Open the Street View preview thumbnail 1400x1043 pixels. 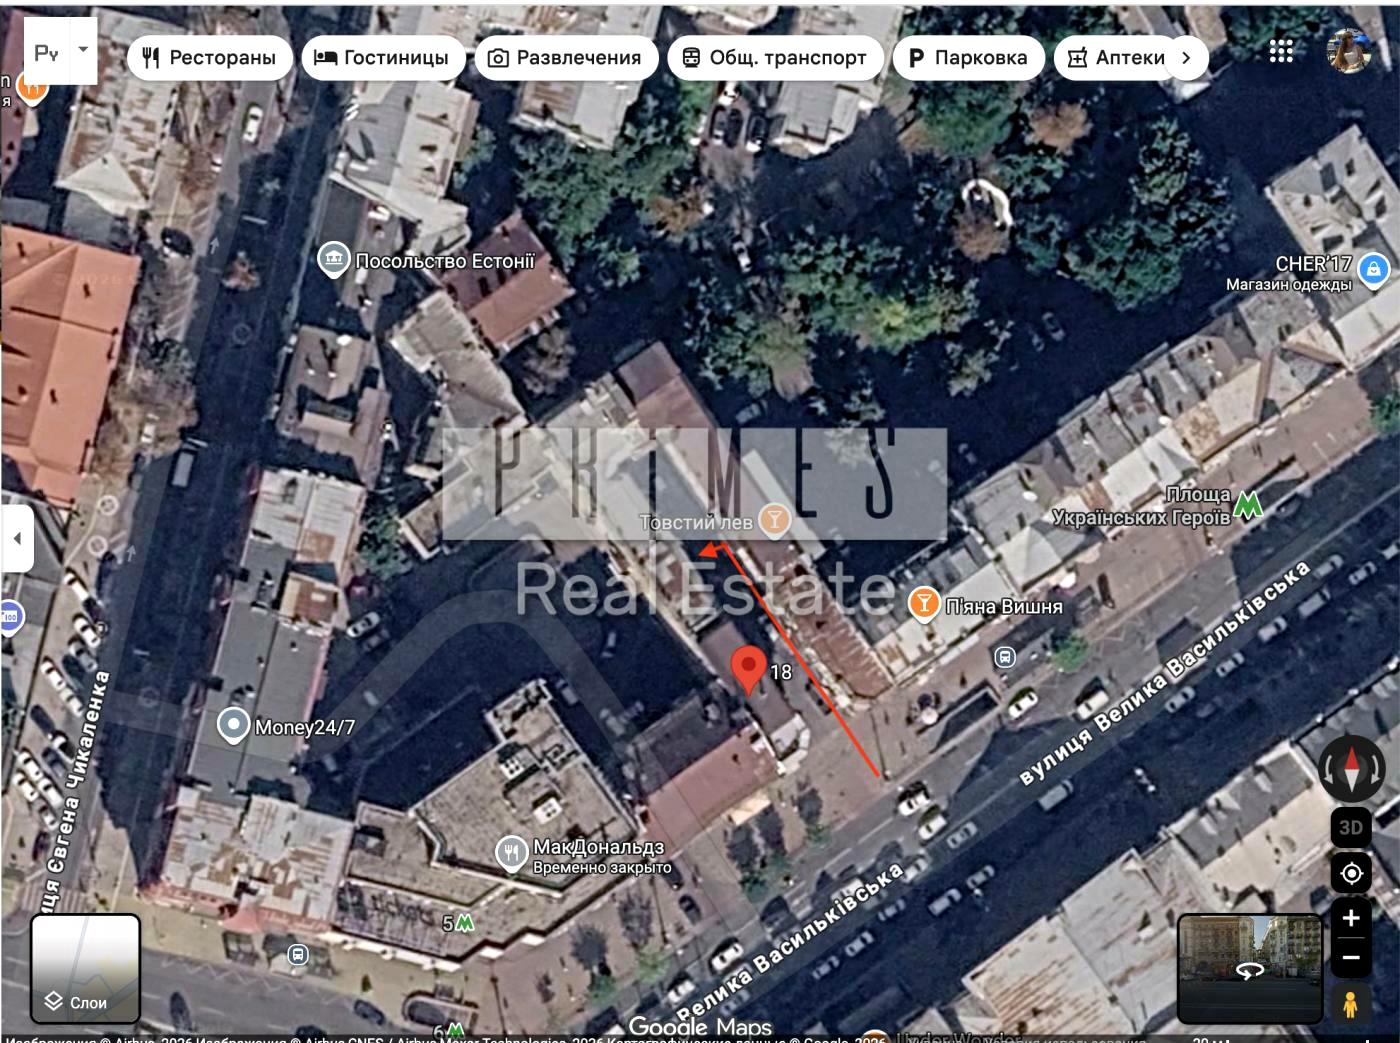1250,968
